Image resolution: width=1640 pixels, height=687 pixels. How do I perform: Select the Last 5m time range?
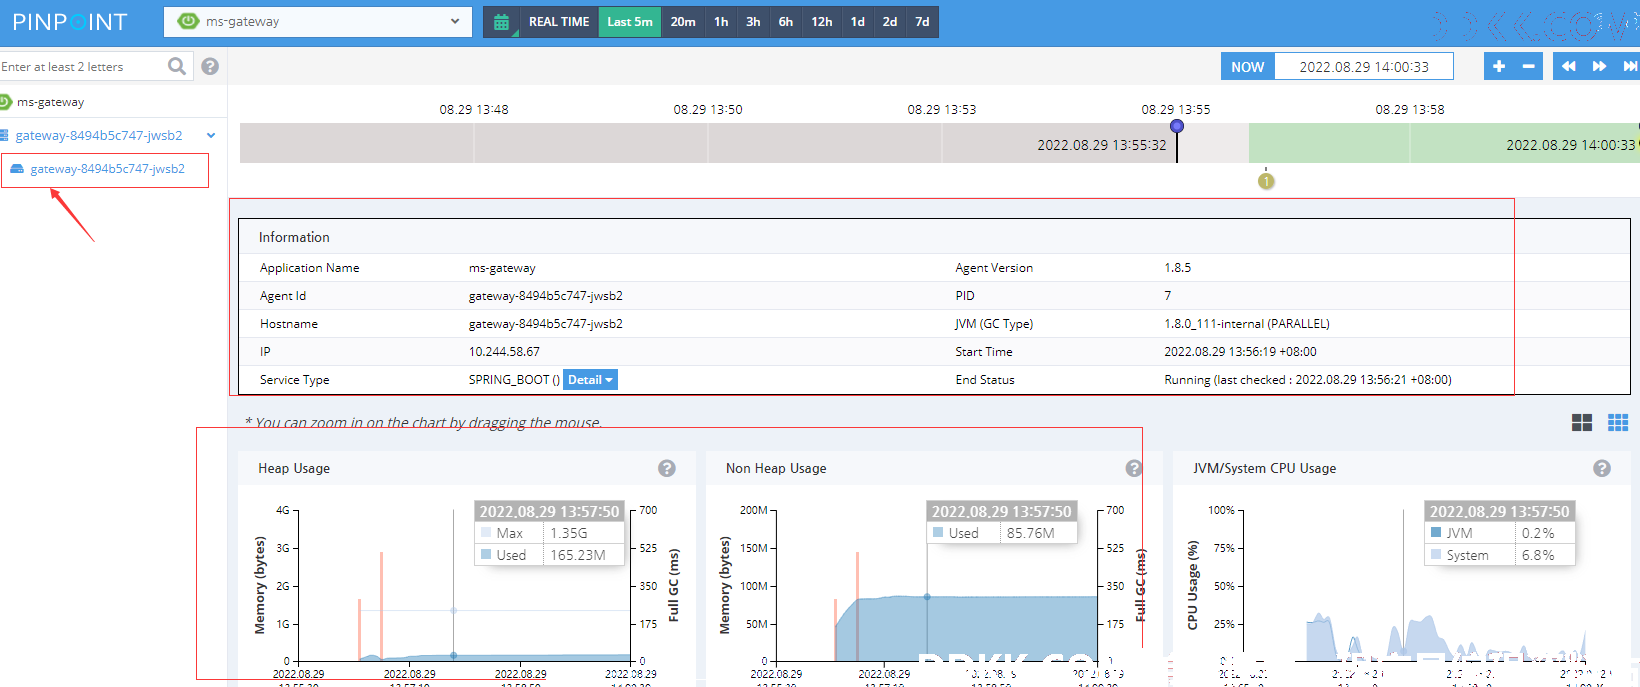pos(630,22)
